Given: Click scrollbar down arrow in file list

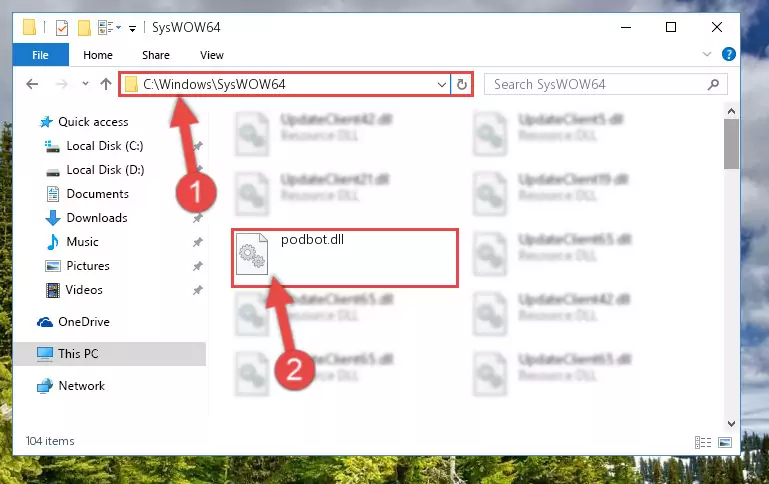Looking at the screenshot, I should point(731,424).
